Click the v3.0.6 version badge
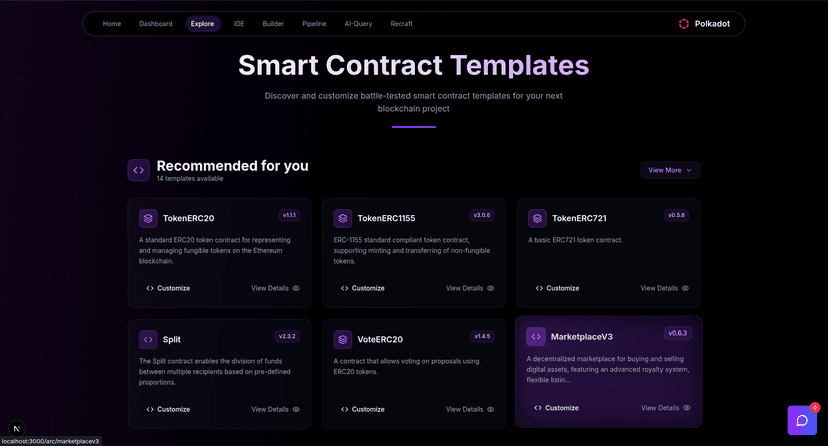Image resolution: width=828 pixels, height=446 pixels. (x=482, y=215)
